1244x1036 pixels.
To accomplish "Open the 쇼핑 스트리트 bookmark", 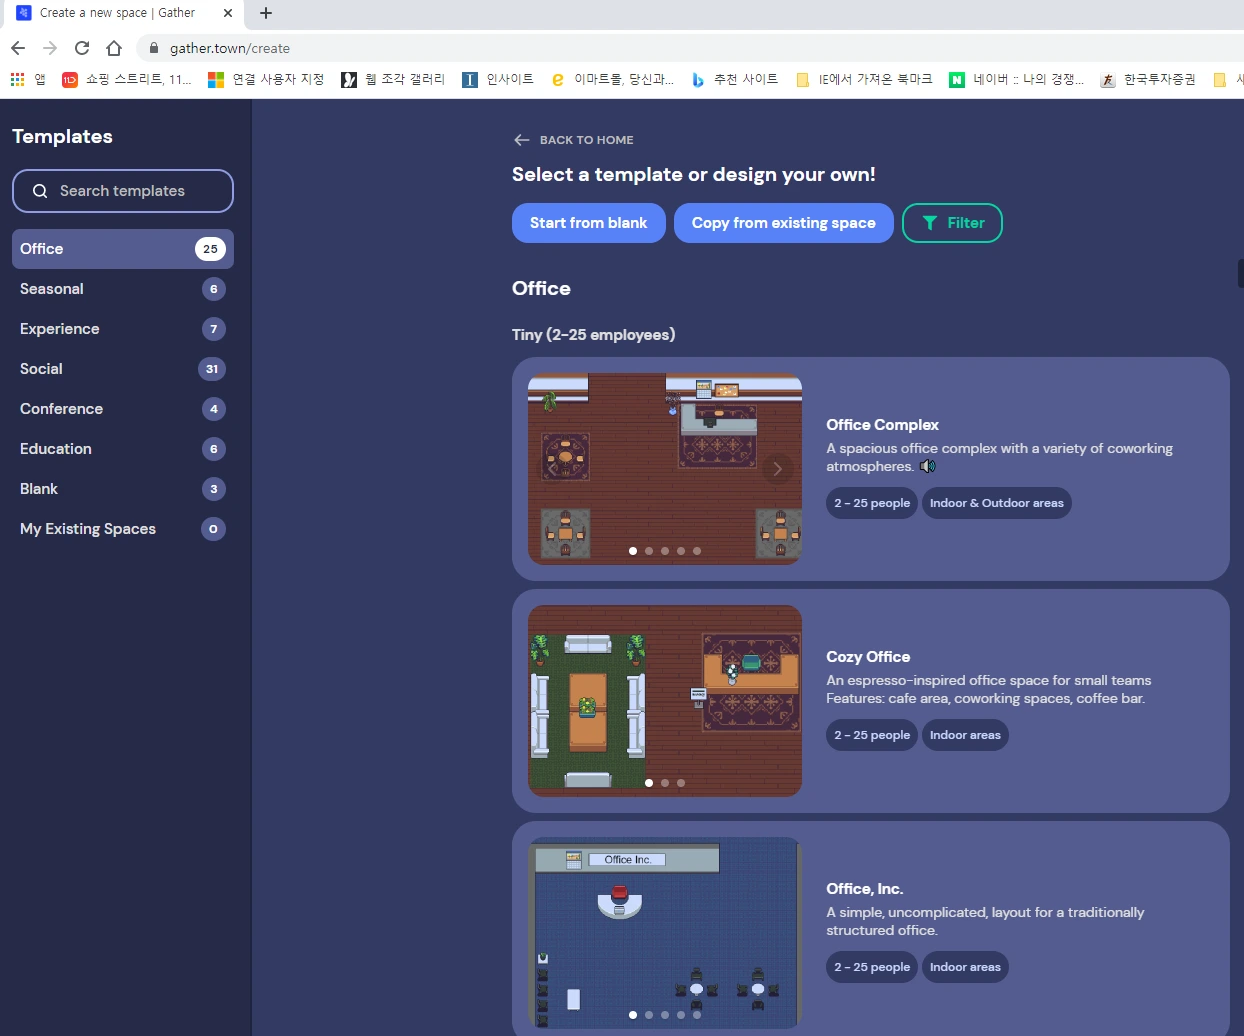I will (x=127, y=79).
